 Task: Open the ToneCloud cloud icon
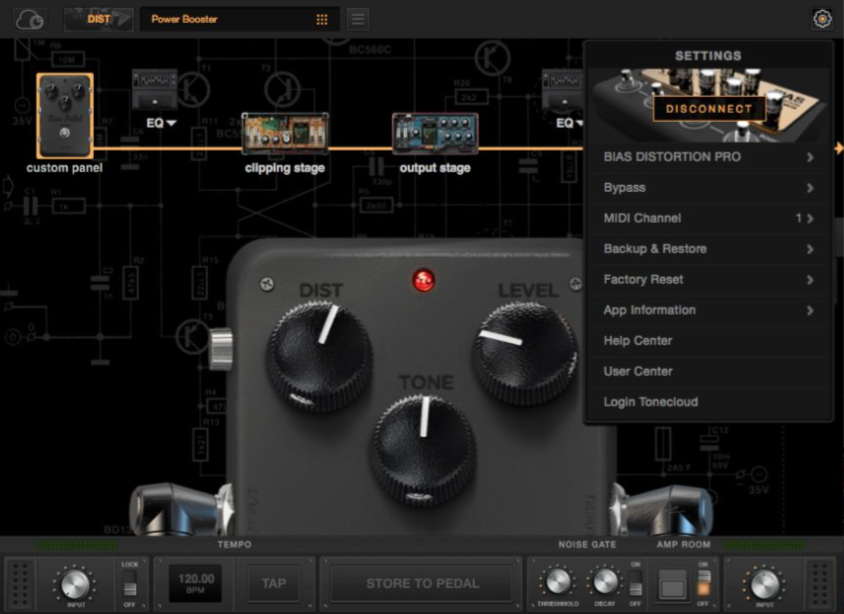[x=30, y=20]
